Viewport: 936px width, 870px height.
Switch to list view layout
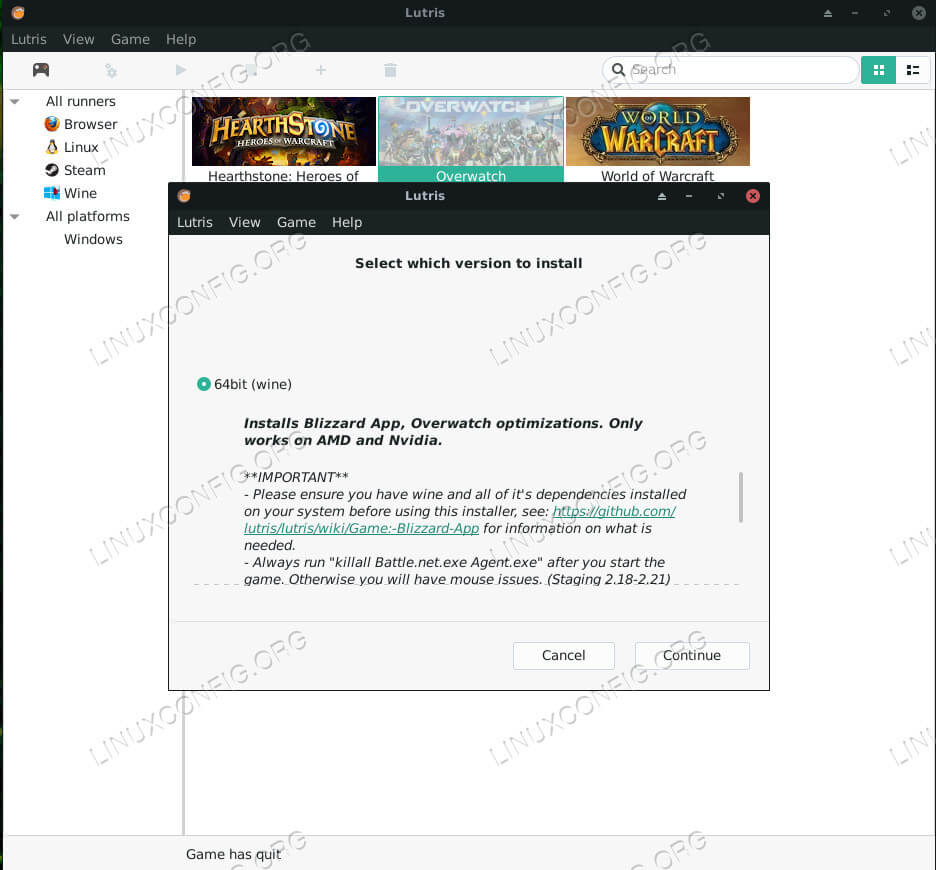913,70
